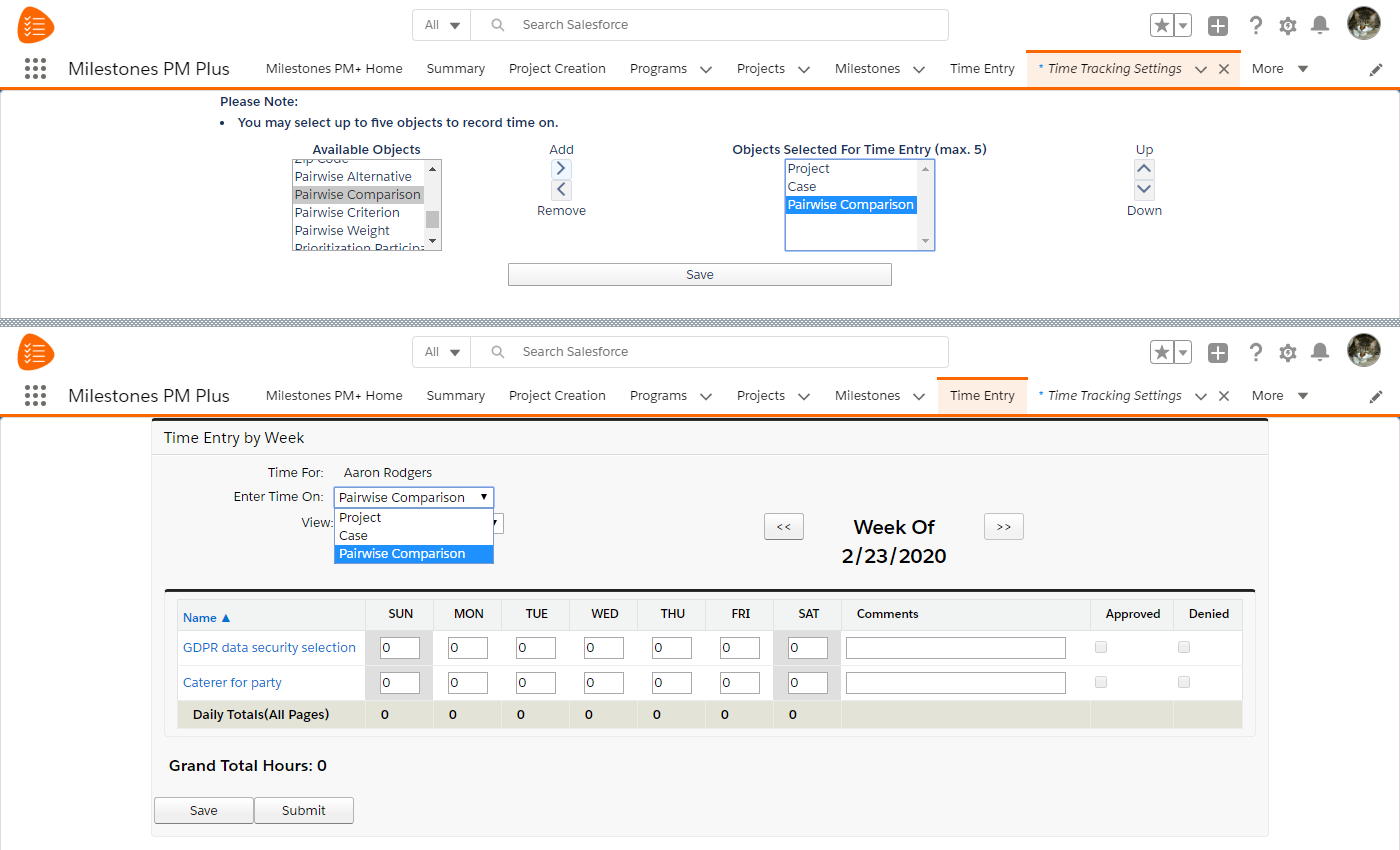The width and height of the screenshot is (1400, 850).
Task: Tick Denied checkbox for Caterer for party
Action: pyautogui.click(x=1184, y=682)
